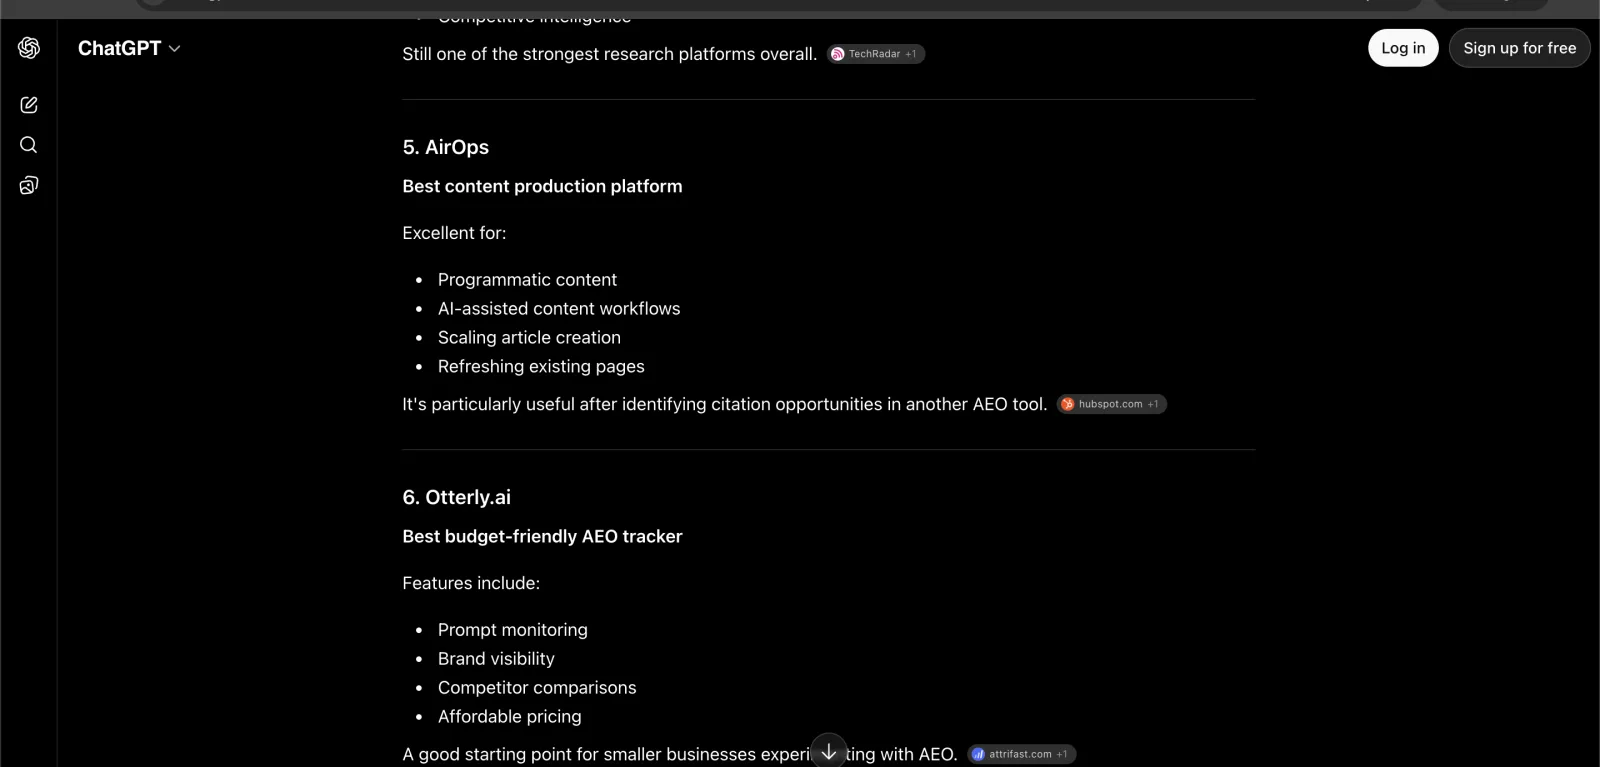Open the ChatGPT model selector dropdown
The image size is (1600, 767).
129,48
